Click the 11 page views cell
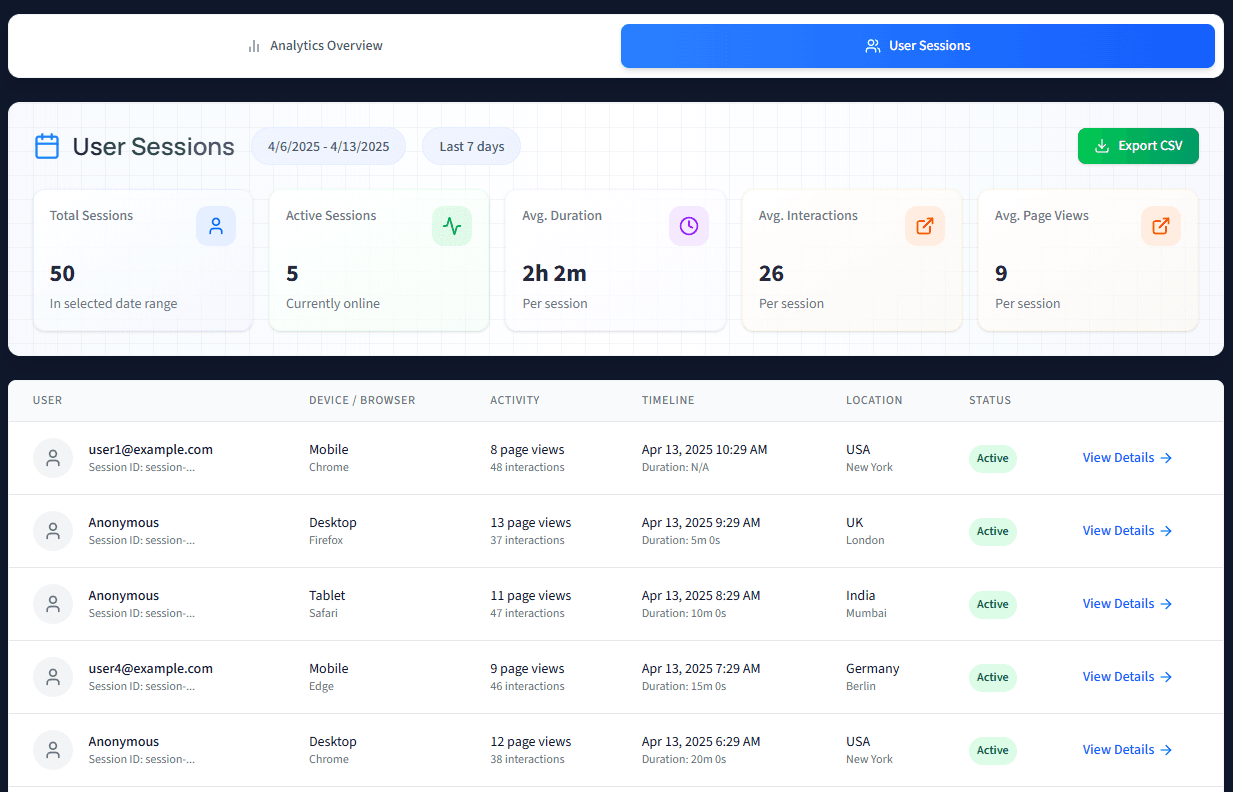Screen dimensions: 1233x792 coord(531,596)
